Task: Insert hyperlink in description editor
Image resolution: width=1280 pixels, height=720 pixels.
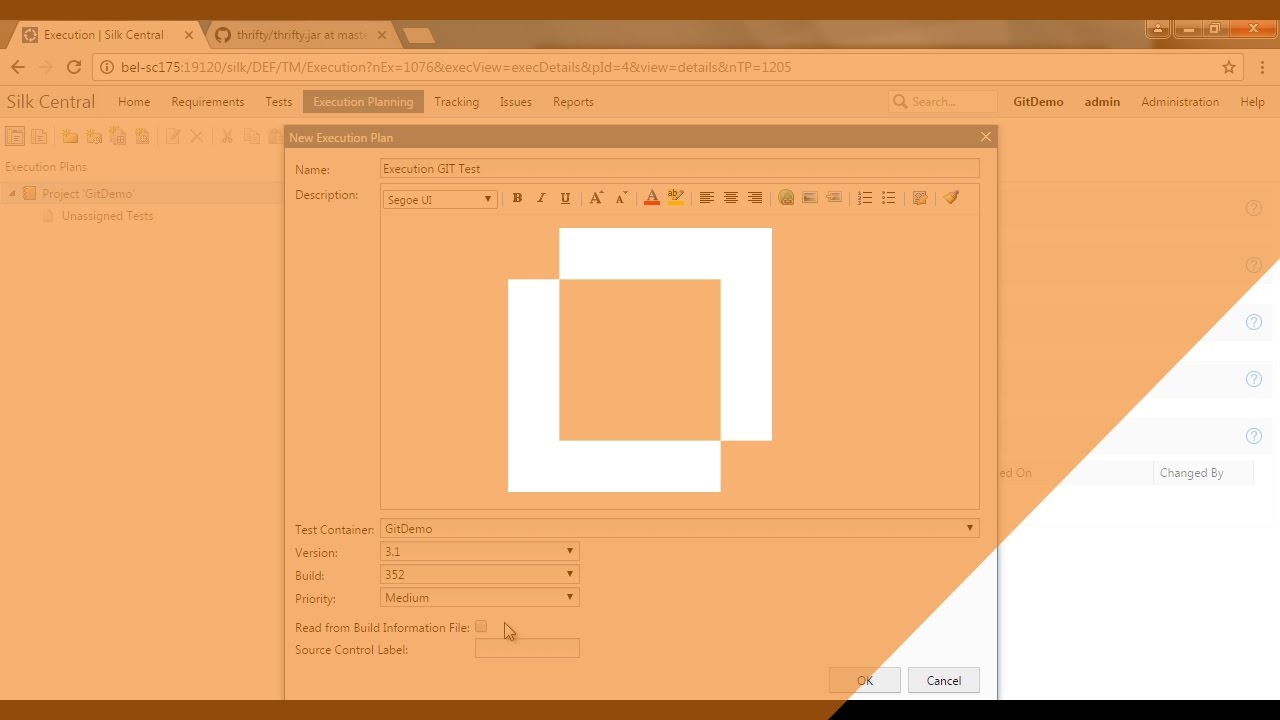Action: [786, 198]
